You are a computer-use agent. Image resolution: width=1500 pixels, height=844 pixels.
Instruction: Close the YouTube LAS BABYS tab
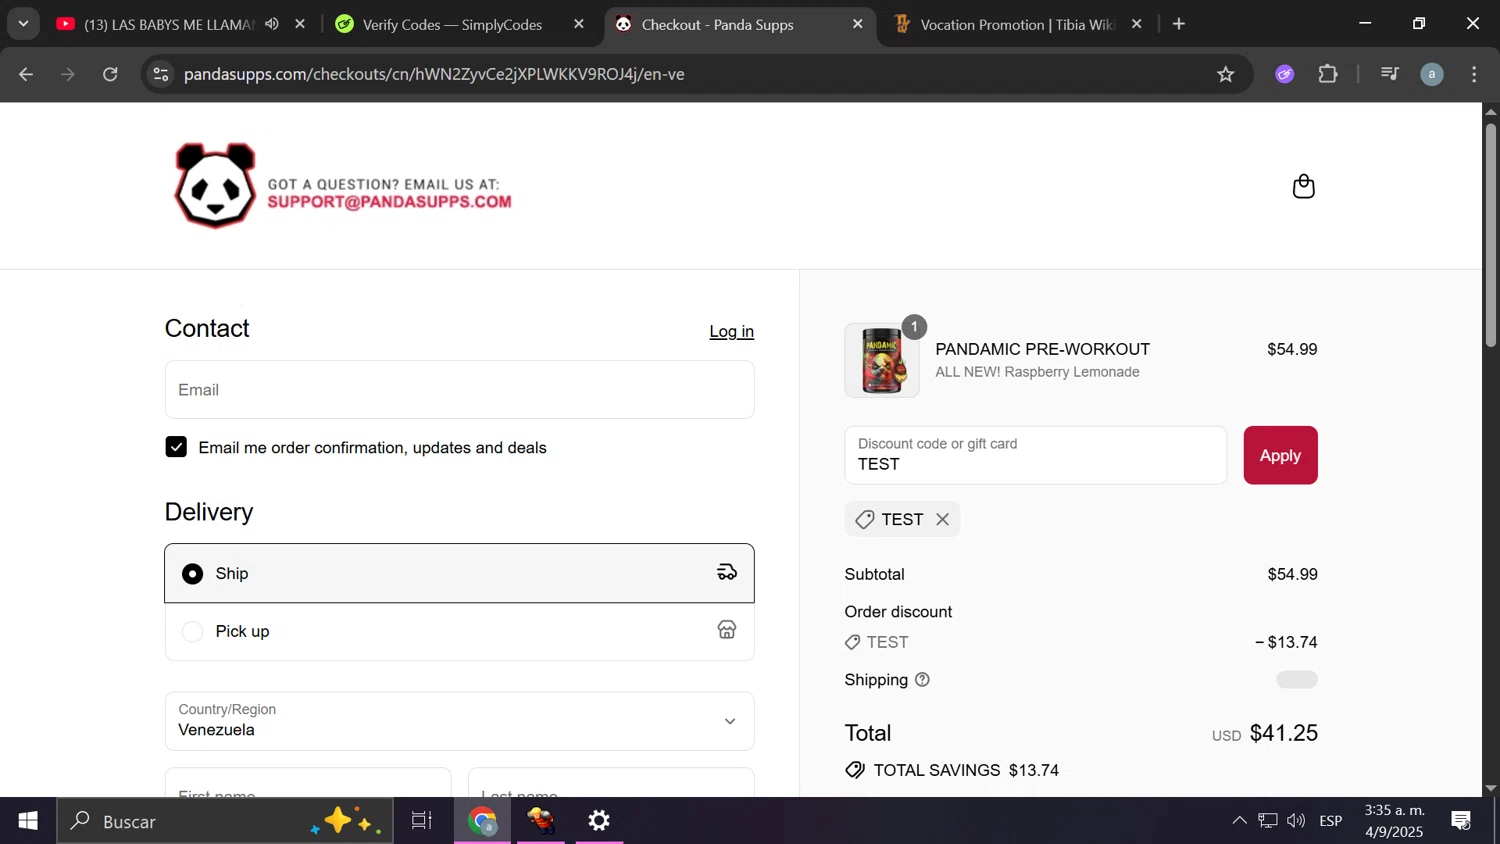[300, 24]
